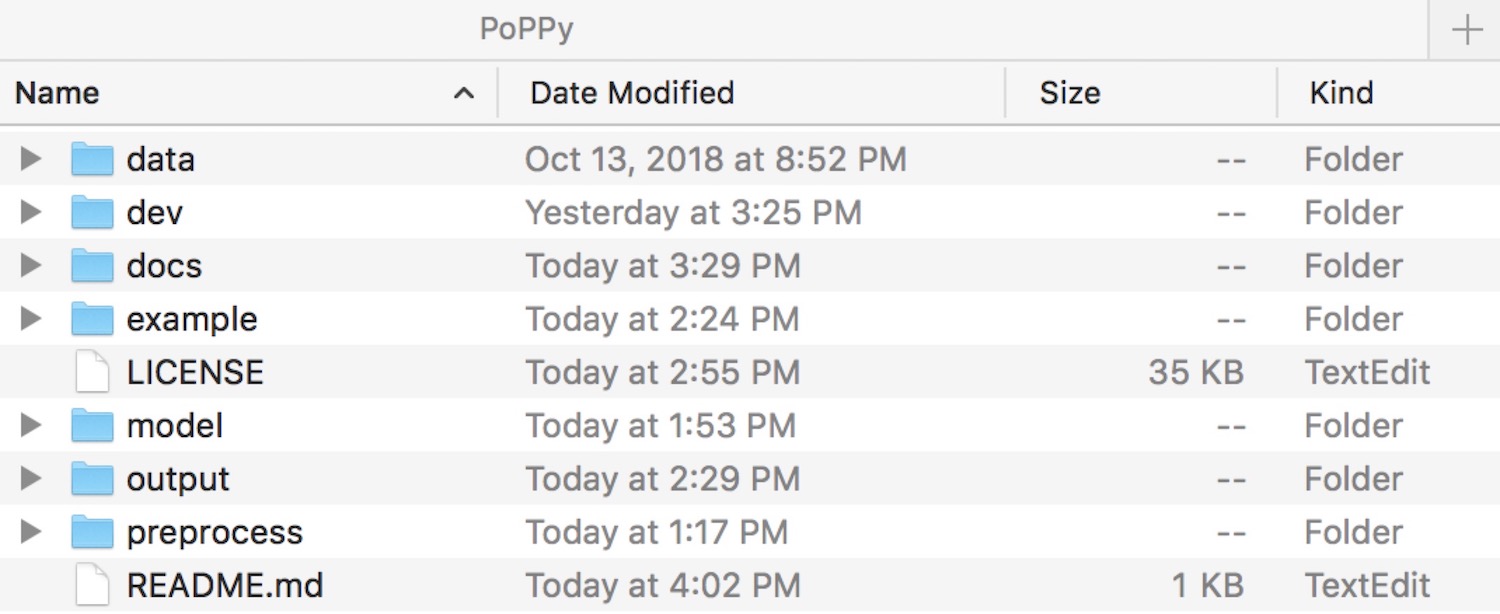Select the model folder icon
The height and width of the screenshot is (614, 1500).
tap(92, 426)
